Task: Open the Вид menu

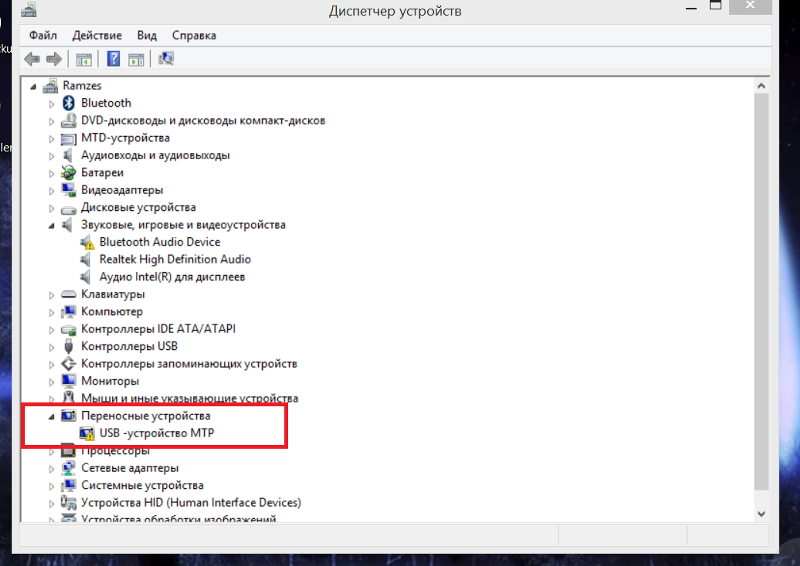Action: 146,35
